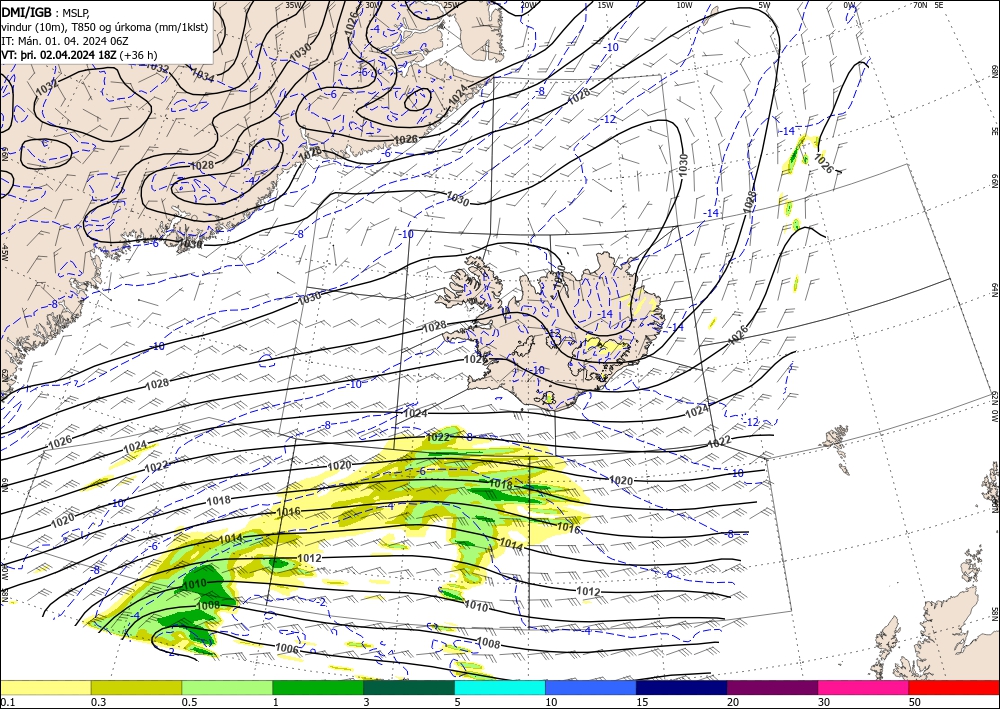Select the dark green 3–5 legend swatch
The height and width of the screenshot is (709, 1000).
pos(409,687)
